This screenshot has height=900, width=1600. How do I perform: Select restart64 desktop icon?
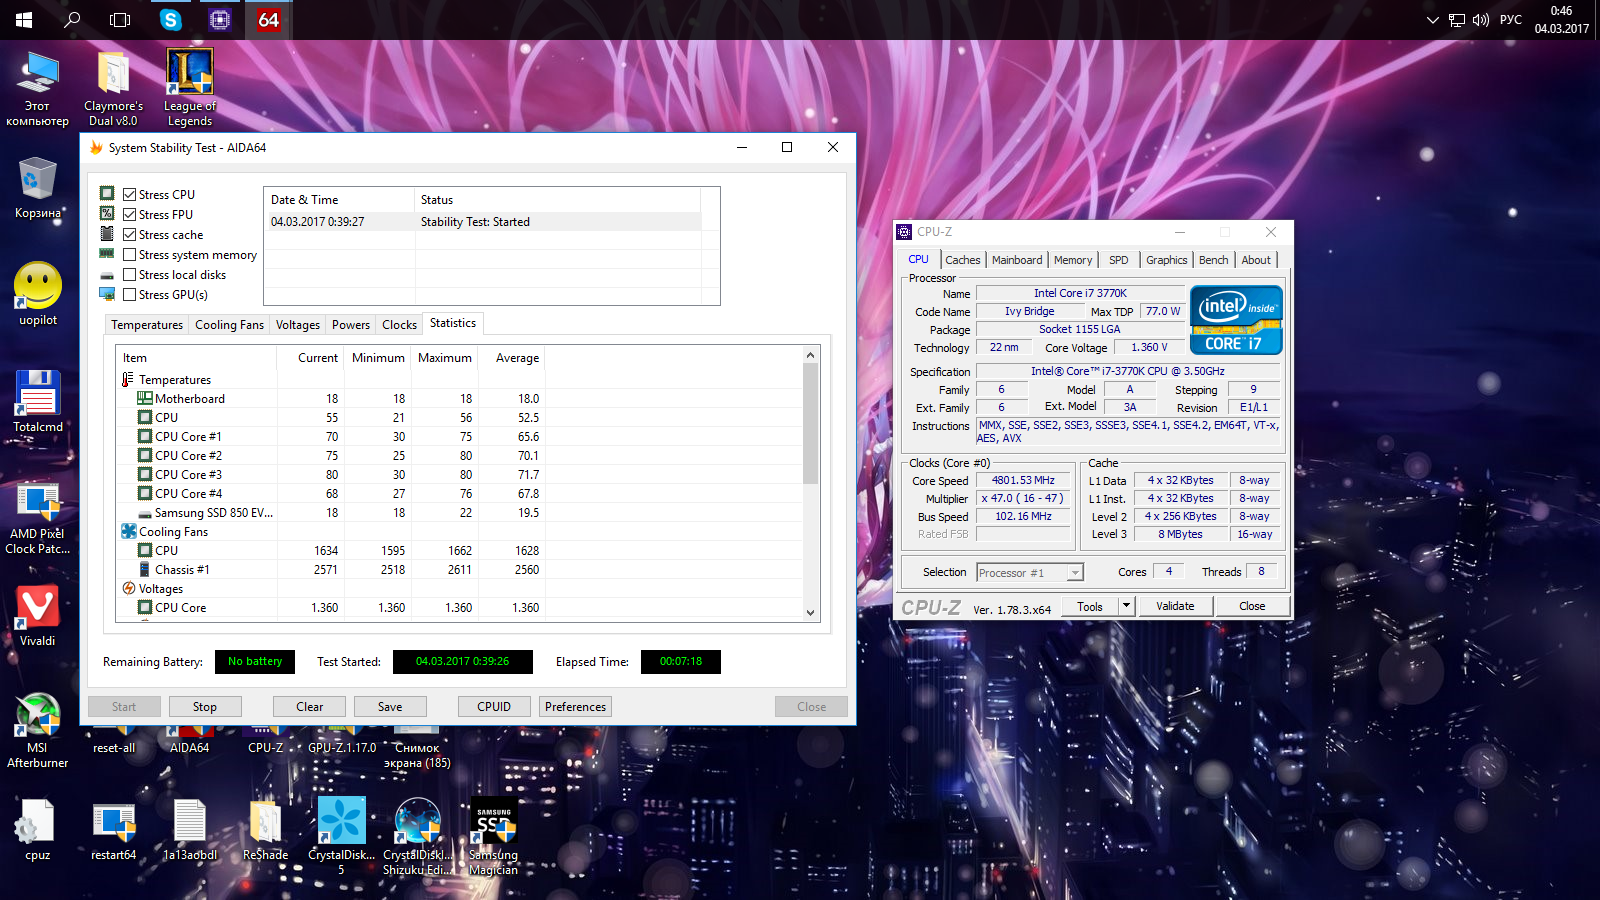[113, 830]
